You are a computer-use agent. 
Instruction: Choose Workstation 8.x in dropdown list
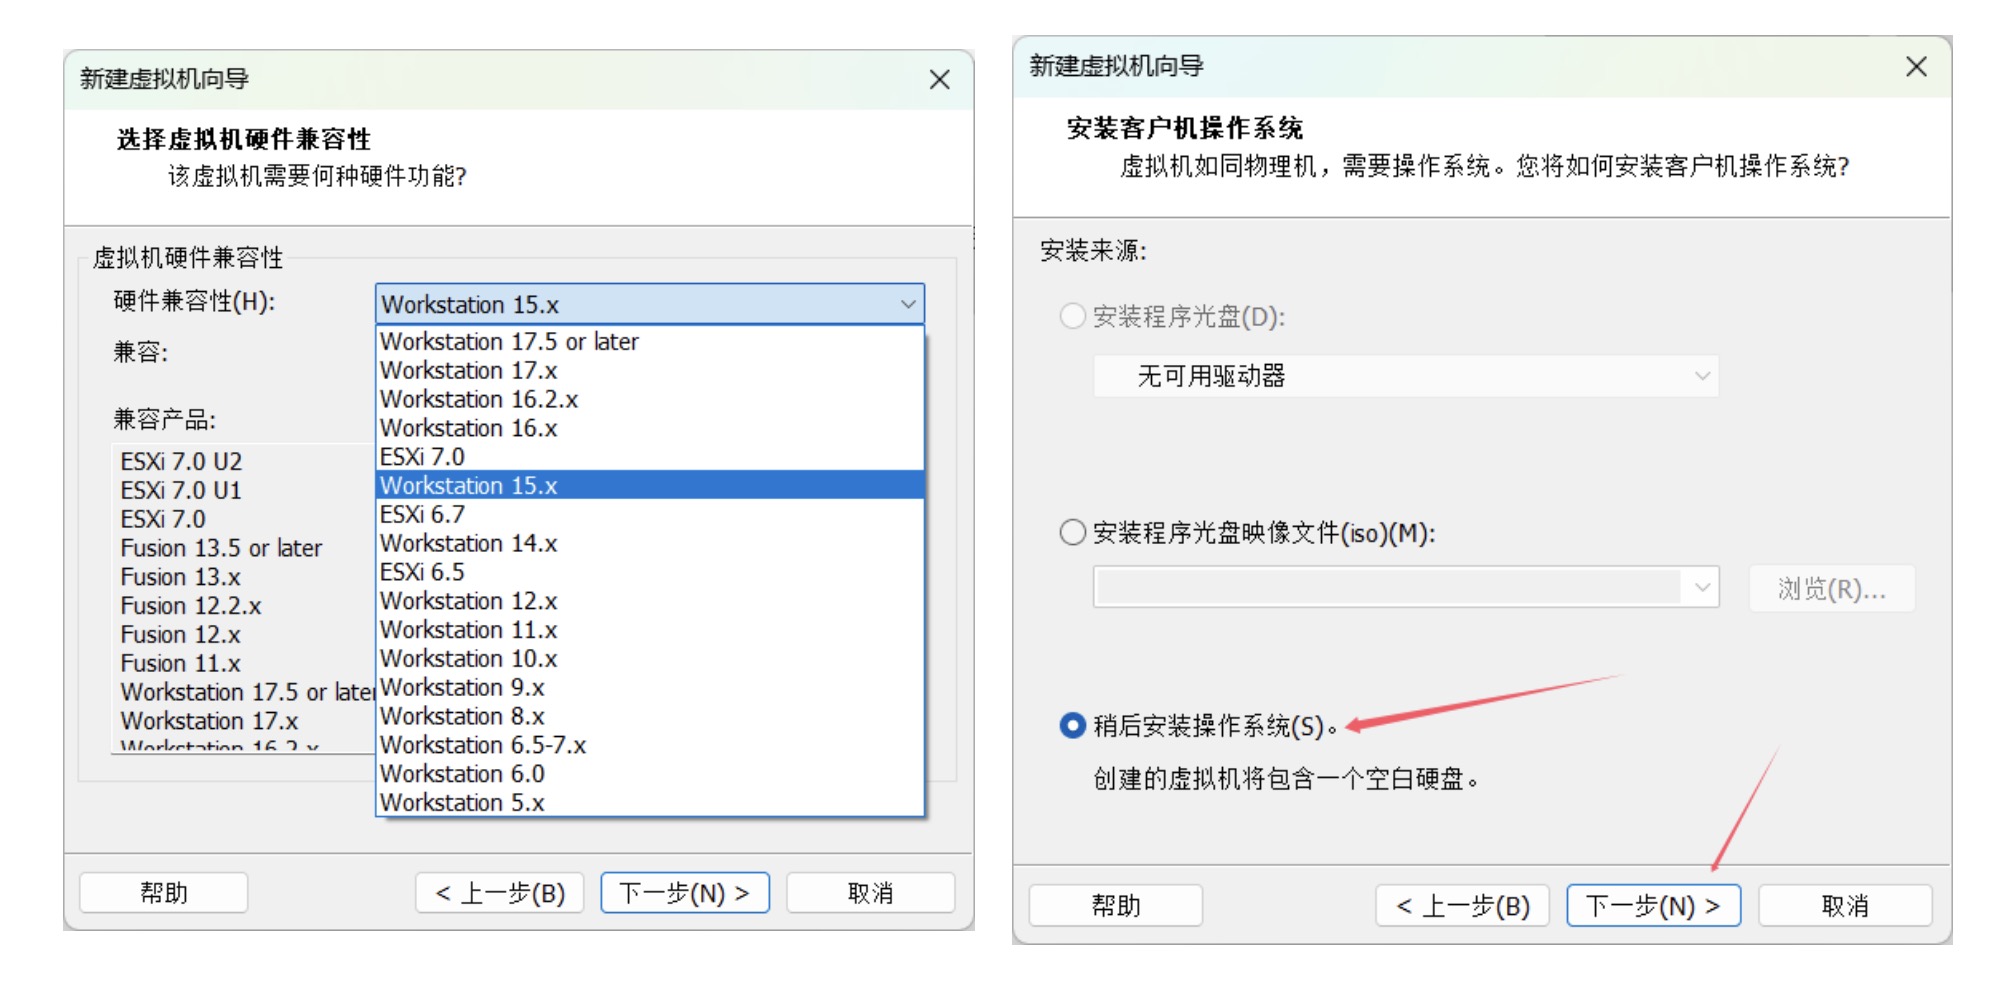[x=650, y=717]
